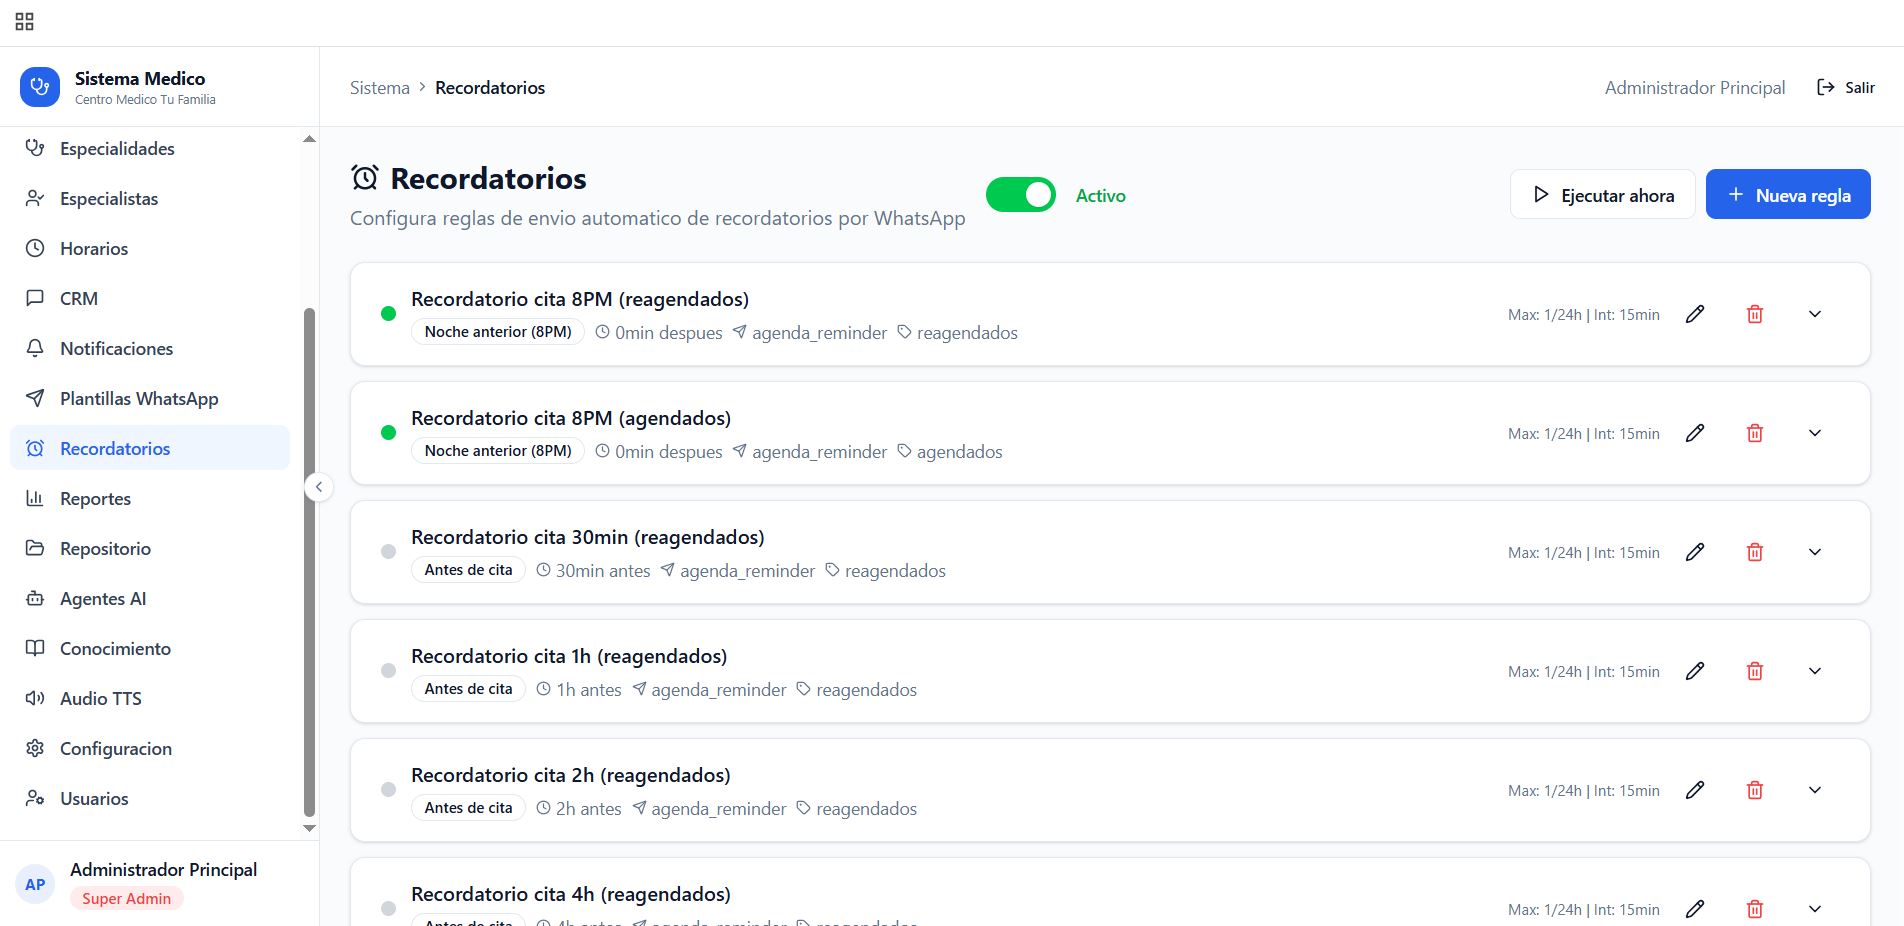
Task: Click the edit pencil for 'Recordatorio cita 1h (reagendados)'
Action: (x=1695, y=671)
